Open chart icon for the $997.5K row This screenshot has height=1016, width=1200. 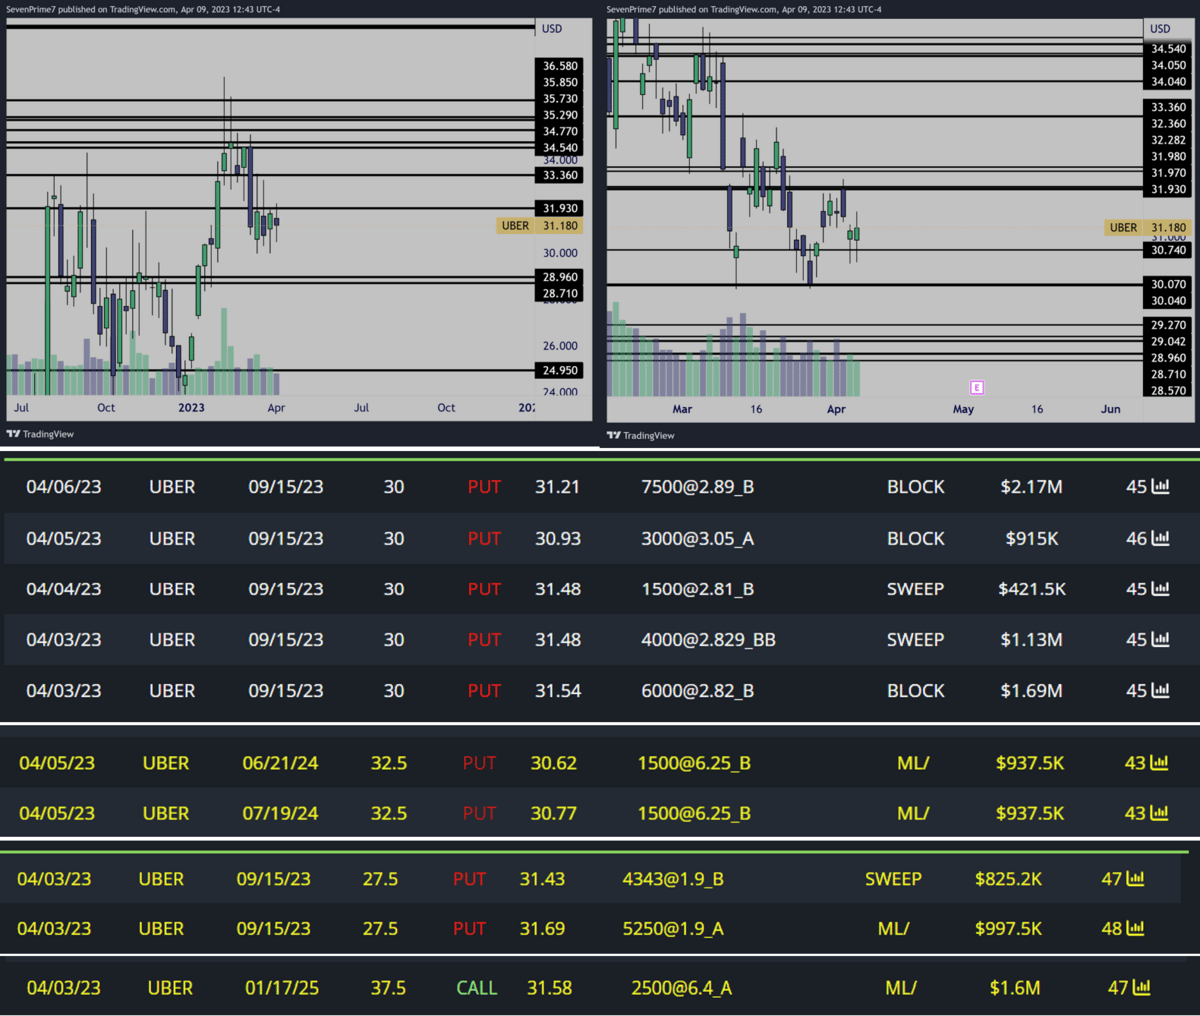tap(1135, 928)
